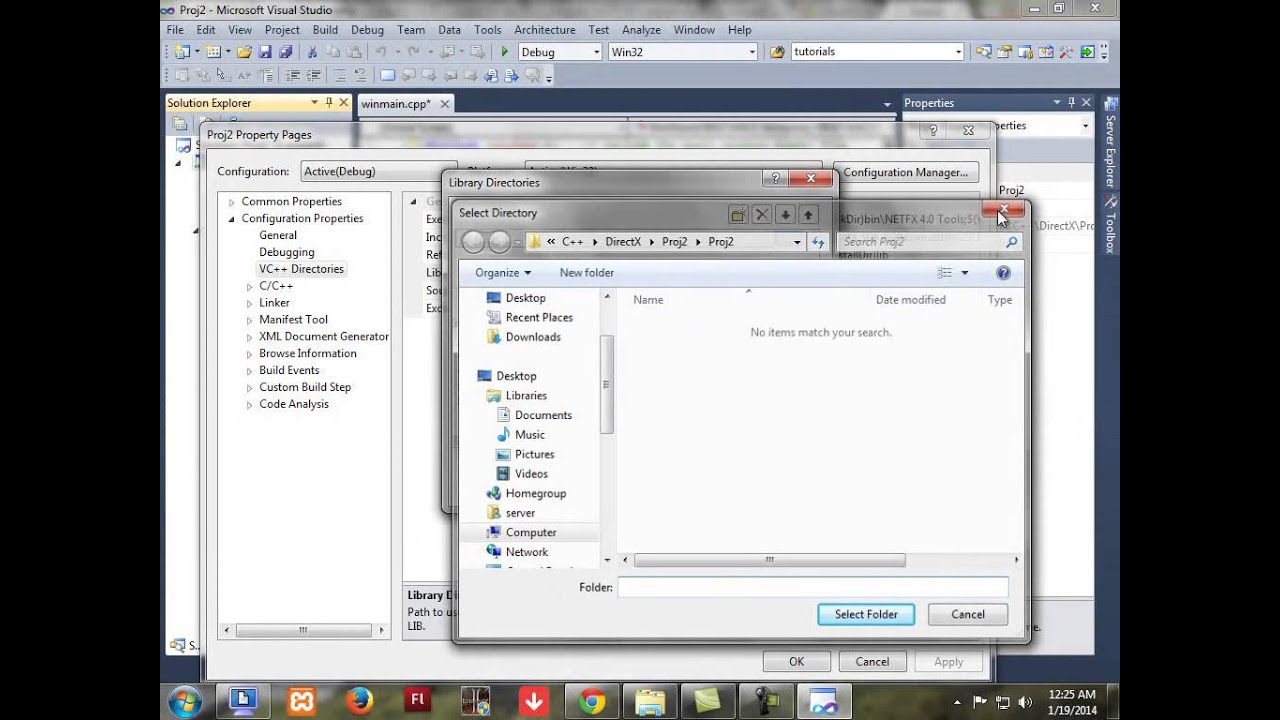Image resolution: width=1280 pixels, height=720 pixels.
Task: Click the volume speaker tray icon
Action: [x=1026, y=702]
